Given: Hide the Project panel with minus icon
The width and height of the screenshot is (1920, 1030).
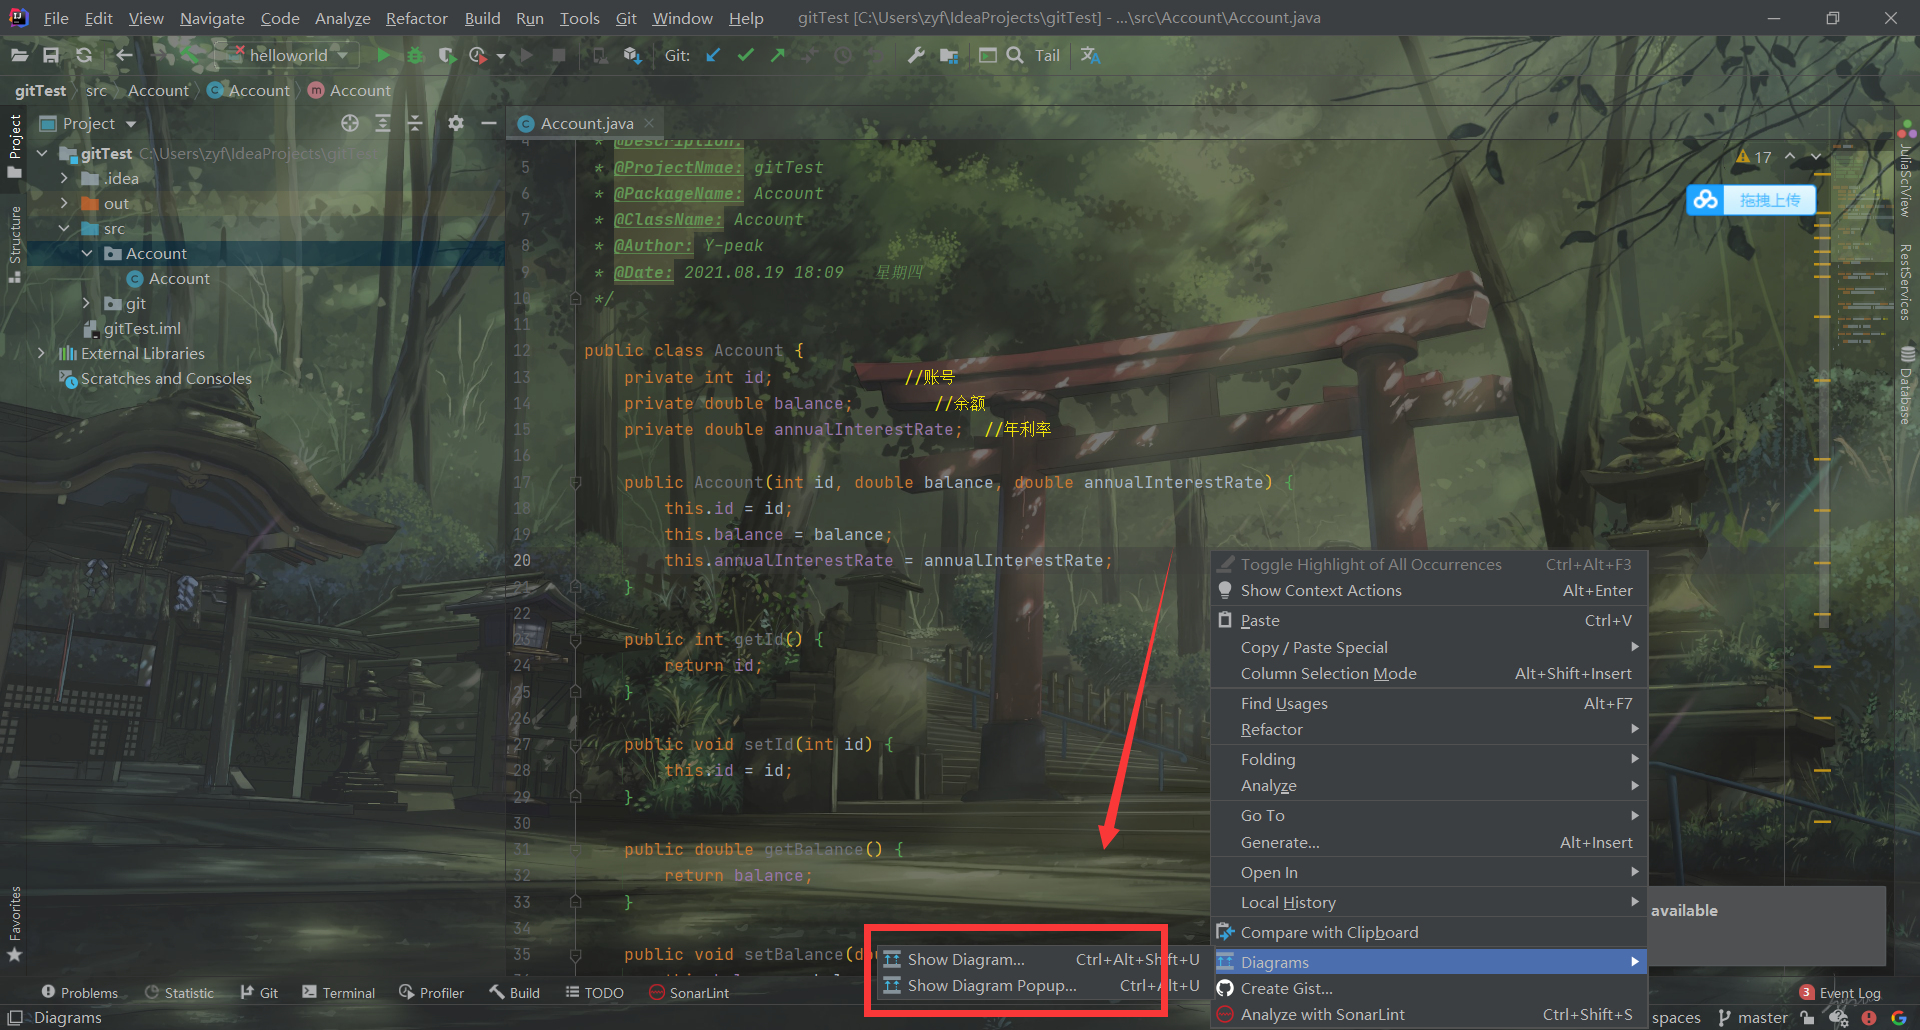Looking at the screenshot, I should (488, 123).
